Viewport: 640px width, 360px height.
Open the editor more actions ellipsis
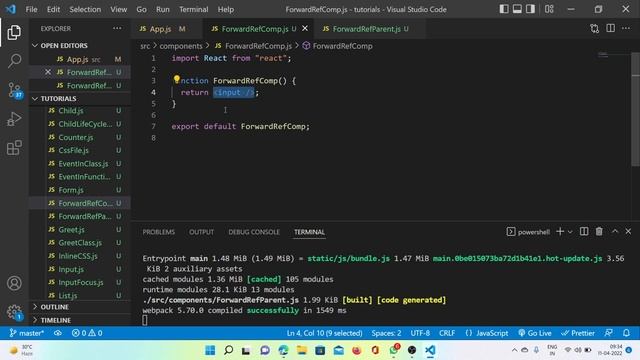tap(626, 29)
